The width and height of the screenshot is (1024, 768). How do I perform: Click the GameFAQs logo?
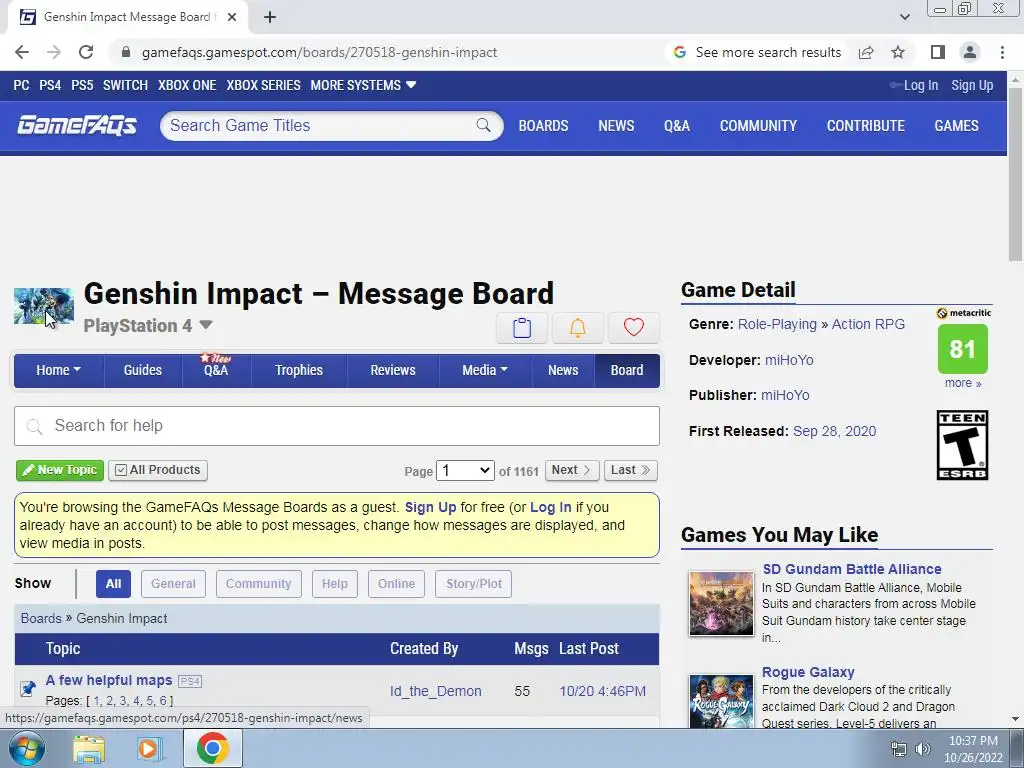77,125
